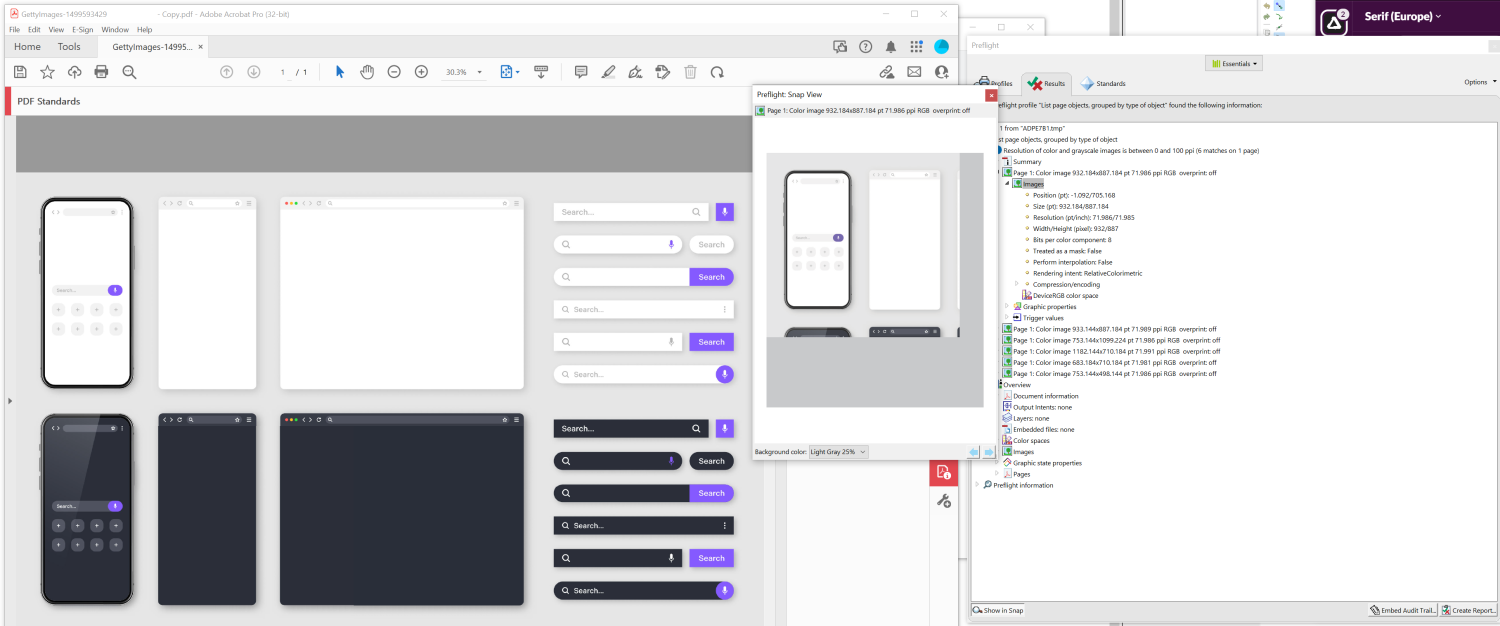The width and height of the screenshot is (1500, 626).
Task: Click the Print file icon
Action: [101, 72]
